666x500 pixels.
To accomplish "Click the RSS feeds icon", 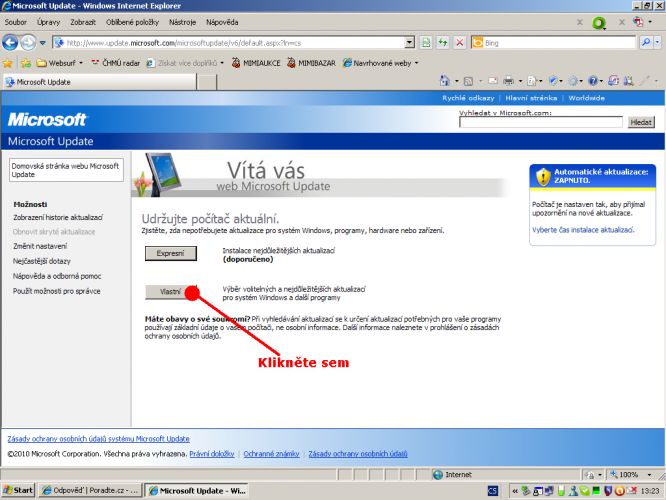I will point(468,81).
